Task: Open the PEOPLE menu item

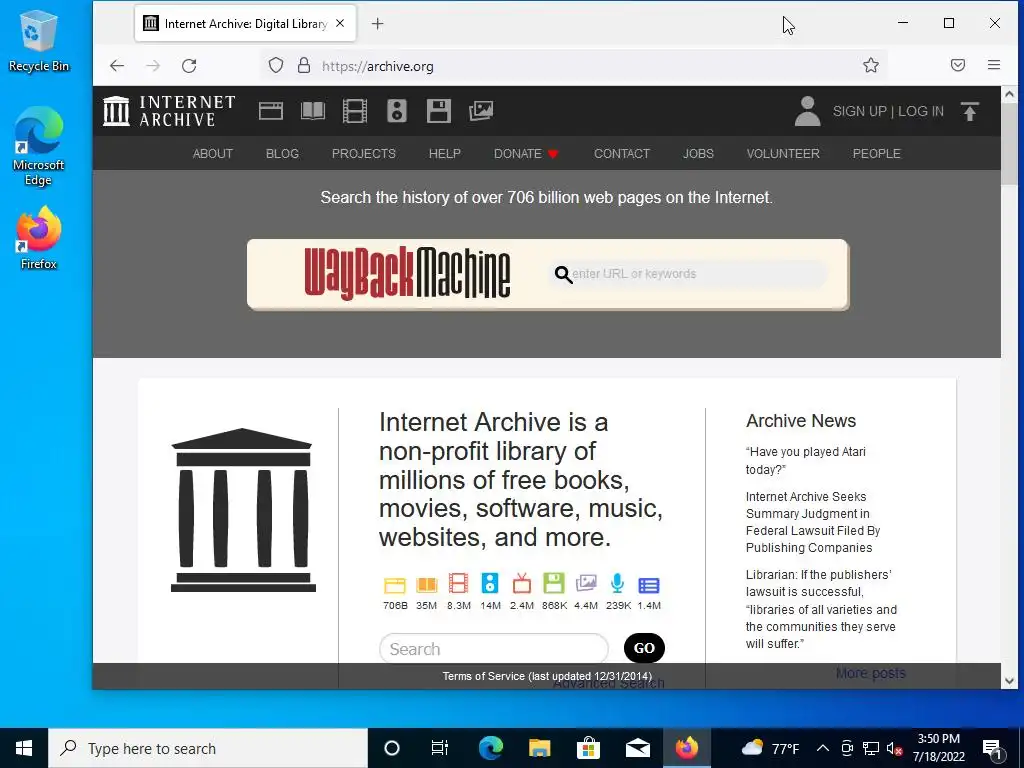Action: click(x=876, y=153)
